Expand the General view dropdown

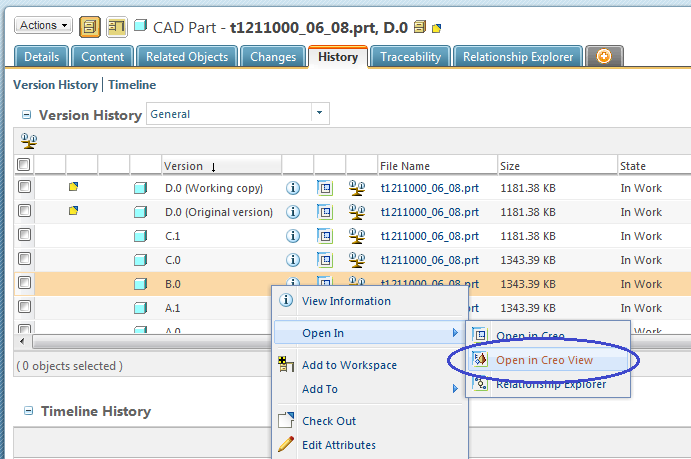point(319,114)
